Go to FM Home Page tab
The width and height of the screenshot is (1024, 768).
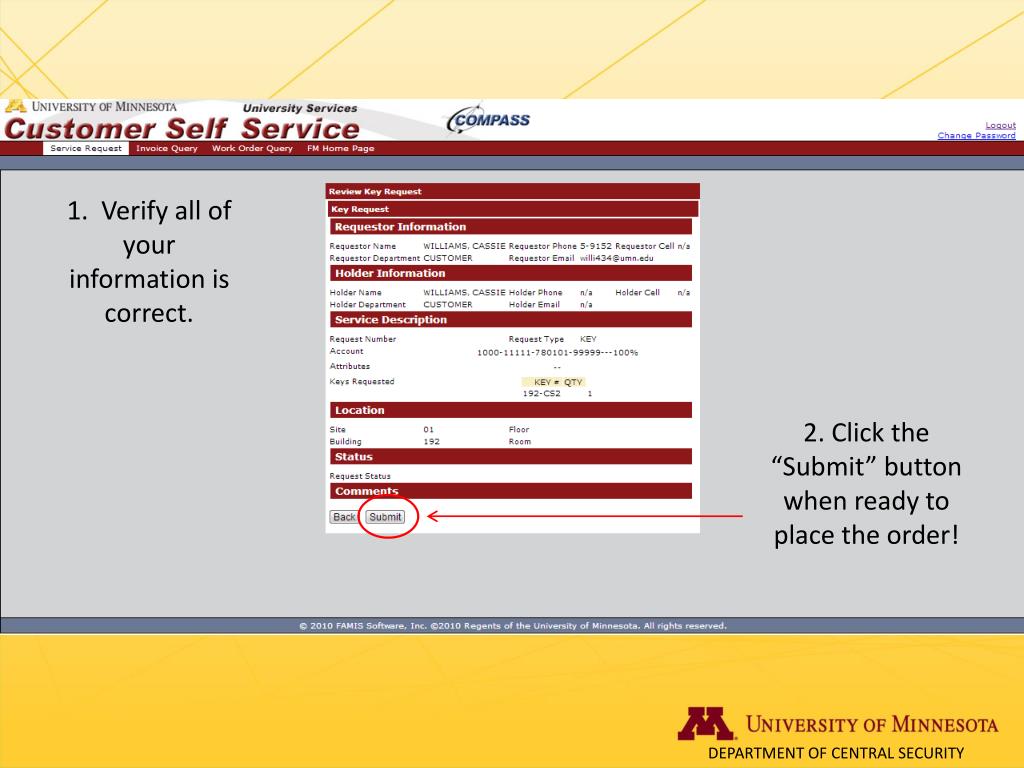coord(340,148)
